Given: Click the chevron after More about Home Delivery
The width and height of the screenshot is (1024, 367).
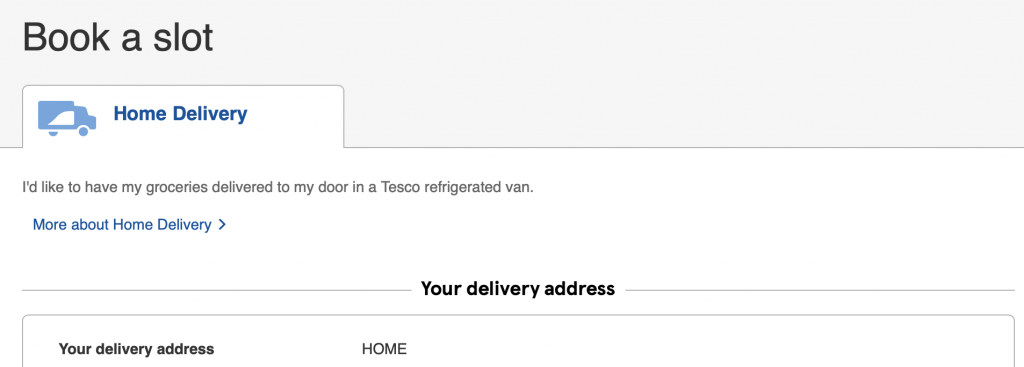Looking at the screenshot, I should click(222, 225).
